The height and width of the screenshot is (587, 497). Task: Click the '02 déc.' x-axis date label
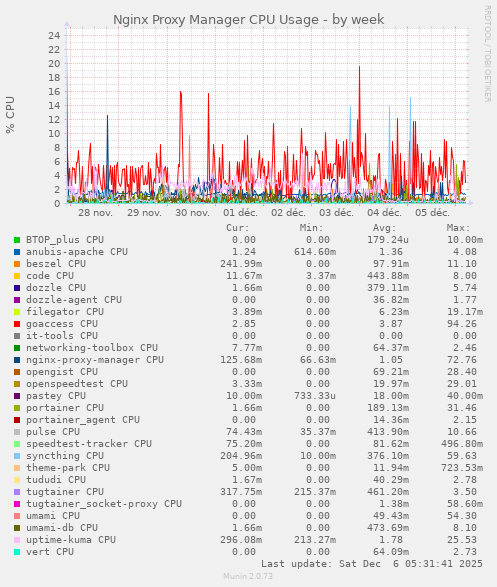tap(288, 213)
